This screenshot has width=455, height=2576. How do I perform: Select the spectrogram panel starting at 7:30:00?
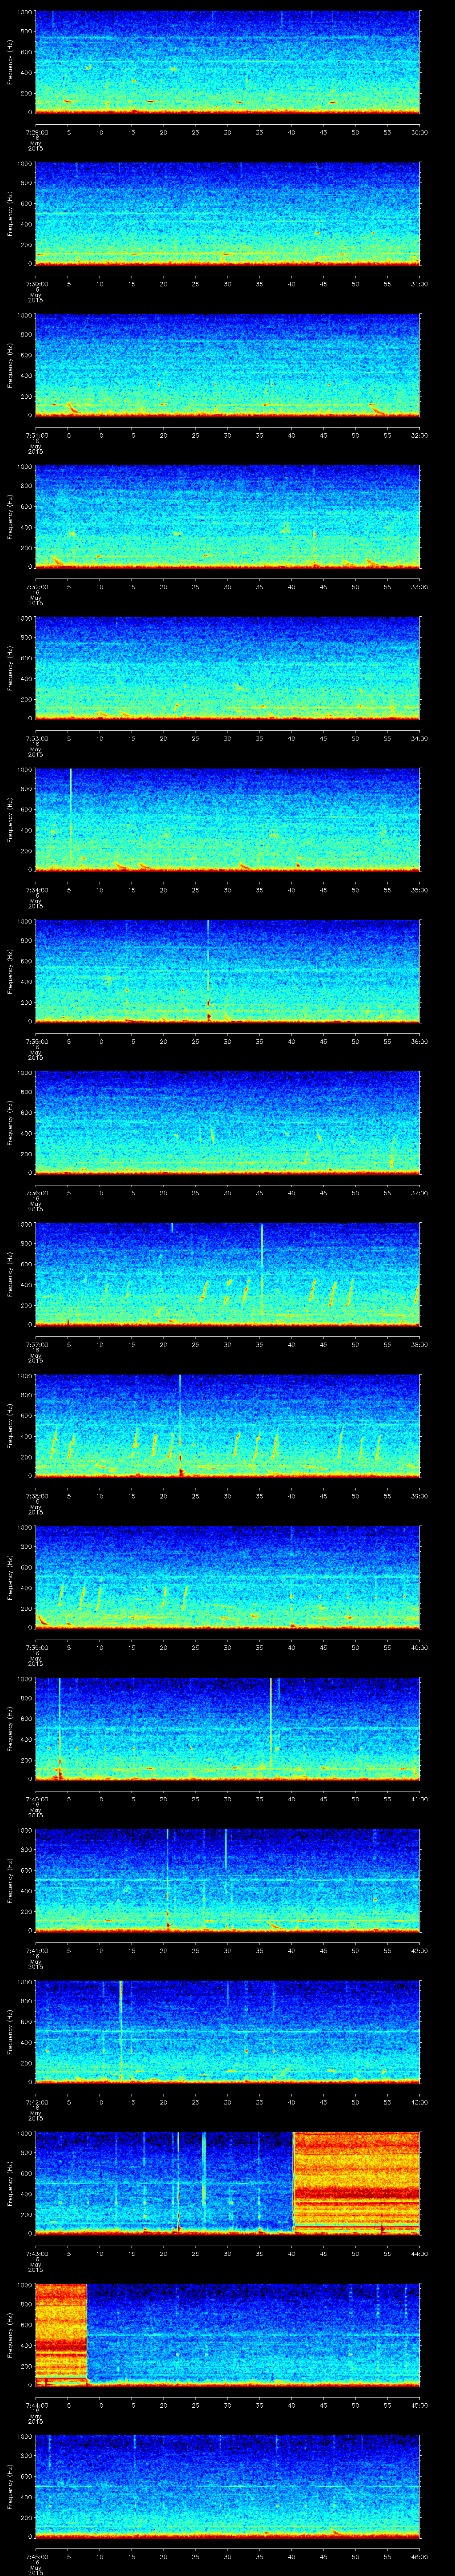click(228, 213)
